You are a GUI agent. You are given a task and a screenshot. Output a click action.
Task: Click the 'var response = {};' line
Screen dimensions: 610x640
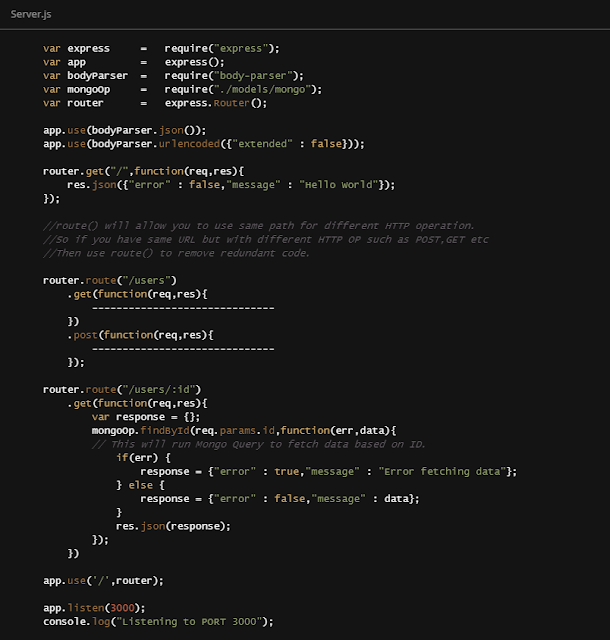[x=146, y=417]
